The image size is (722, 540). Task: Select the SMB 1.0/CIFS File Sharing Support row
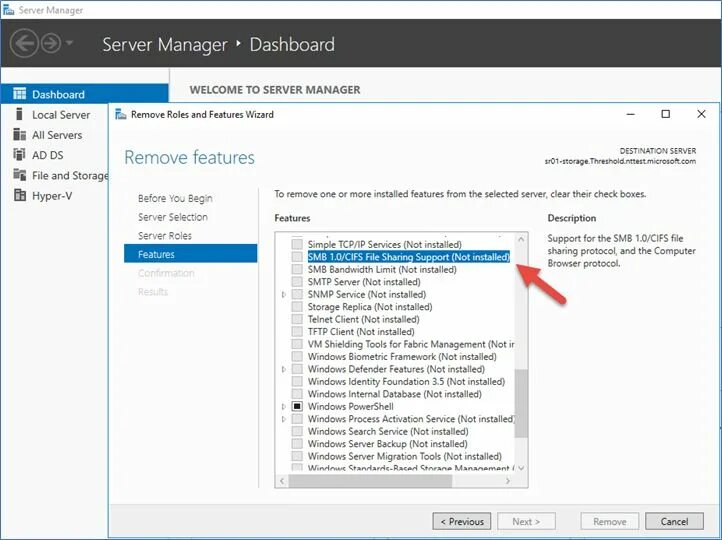(x=408, y=256)
